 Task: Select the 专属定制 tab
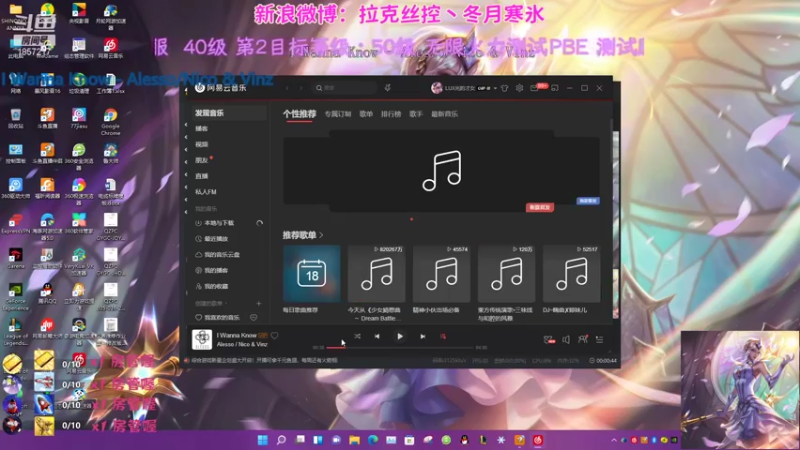click(338, 114)
